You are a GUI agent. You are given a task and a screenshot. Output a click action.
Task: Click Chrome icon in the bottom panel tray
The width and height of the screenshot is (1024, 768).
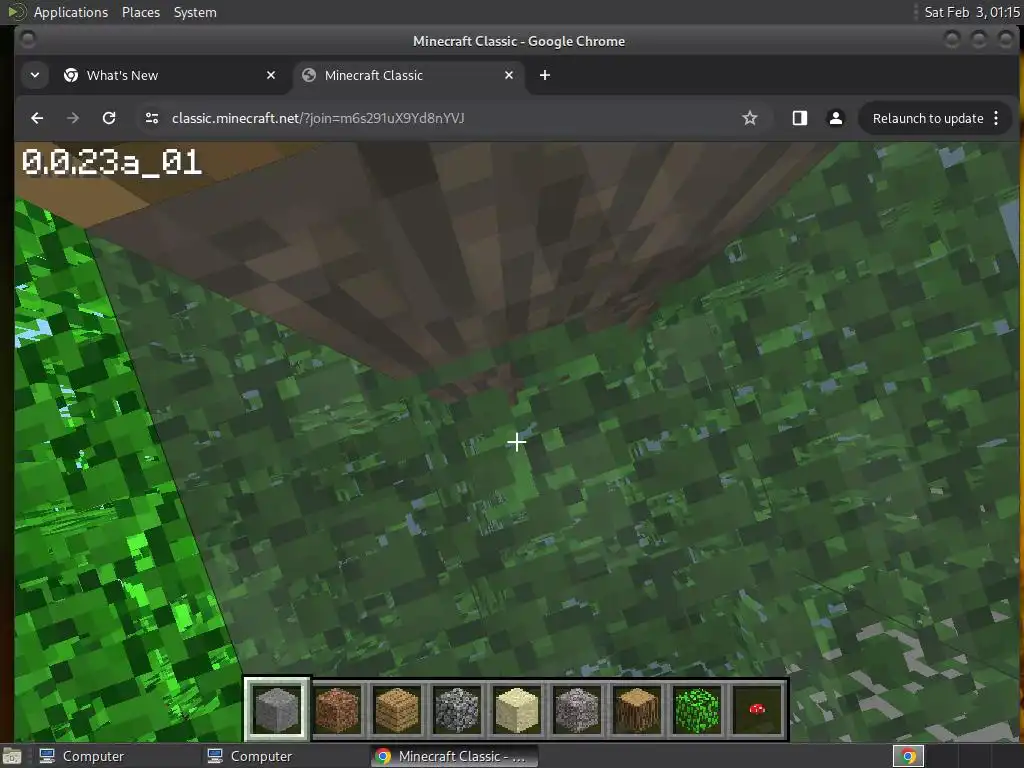(x=908, y=756)
